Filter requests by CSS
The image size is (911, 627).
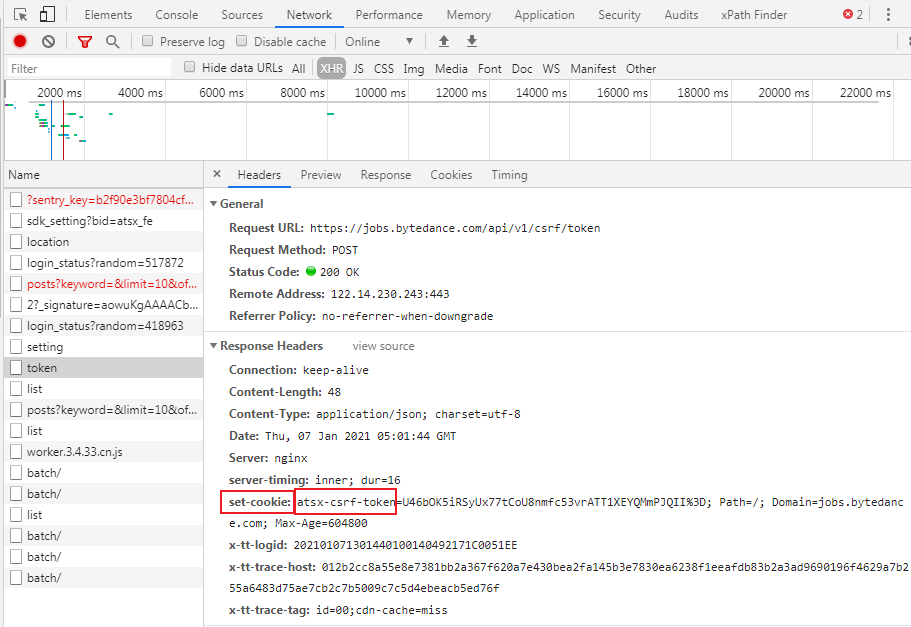pyautogui.click(x=383, y=69)
